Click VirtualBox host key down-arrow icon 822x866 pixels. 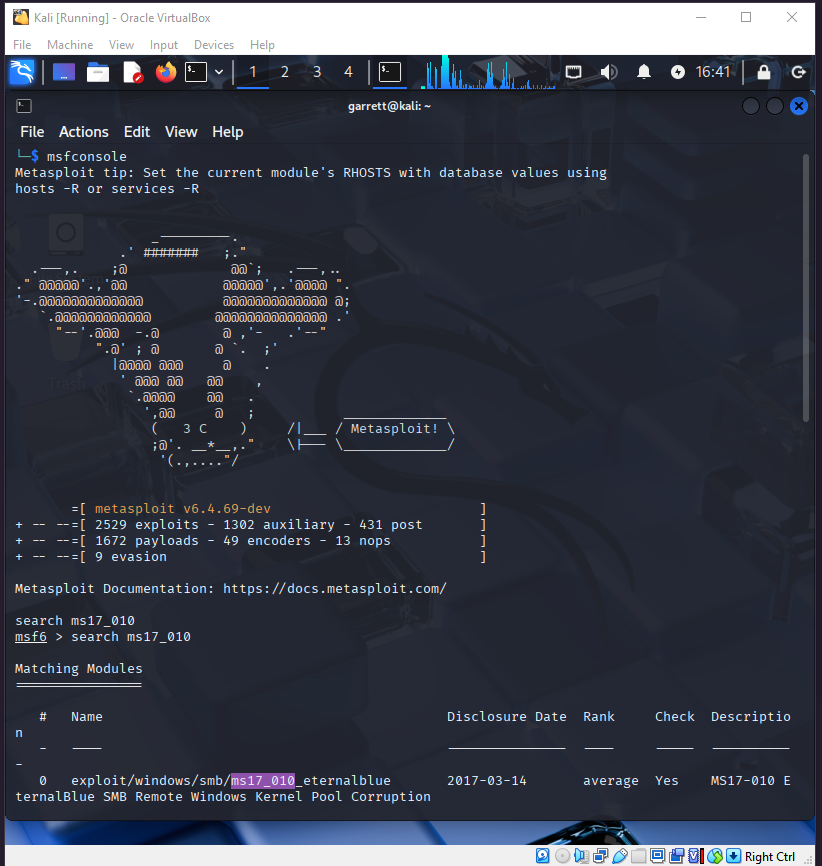click(734, 856)
